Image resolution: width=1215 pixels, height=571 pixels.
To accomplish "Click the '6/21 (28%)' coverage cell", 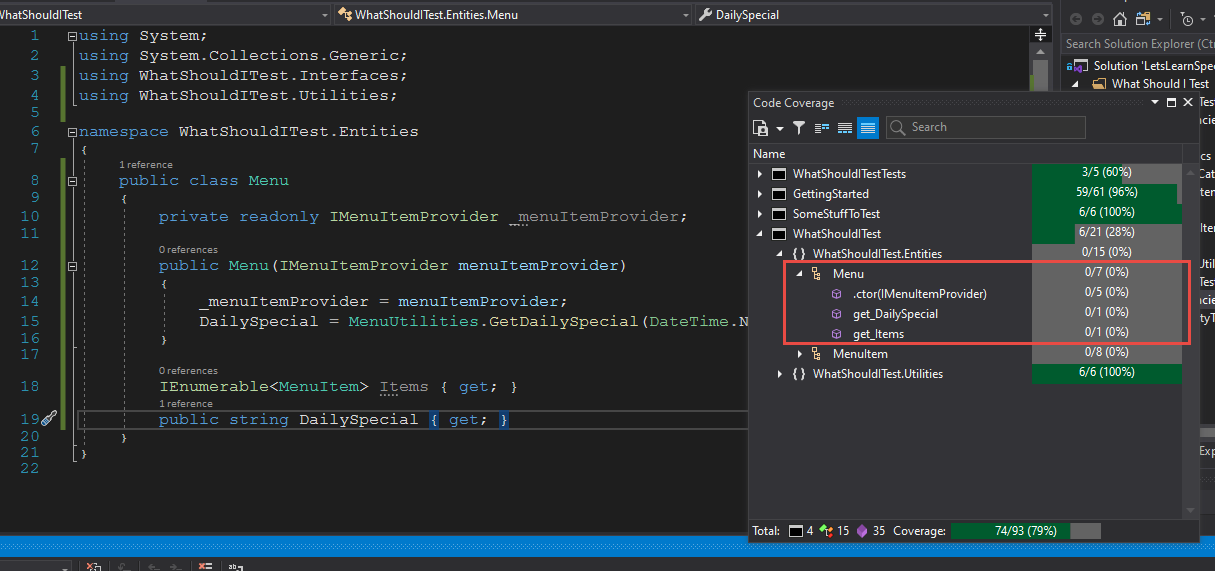I will 1106,234.
